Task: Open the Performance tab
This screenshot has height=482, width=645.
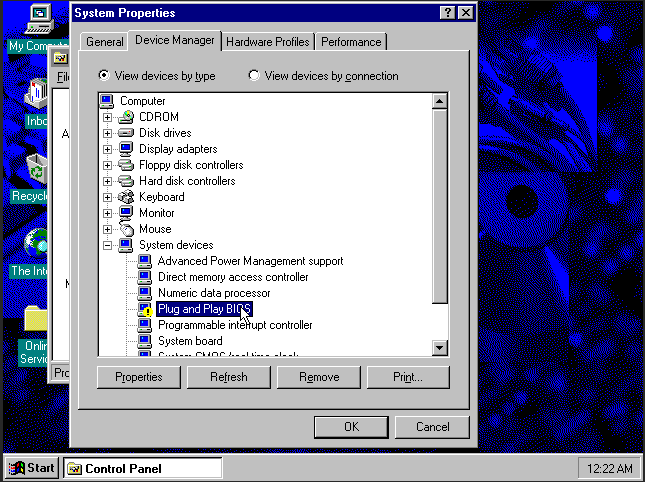Action: pyautogui.click(x=351, y=42)
